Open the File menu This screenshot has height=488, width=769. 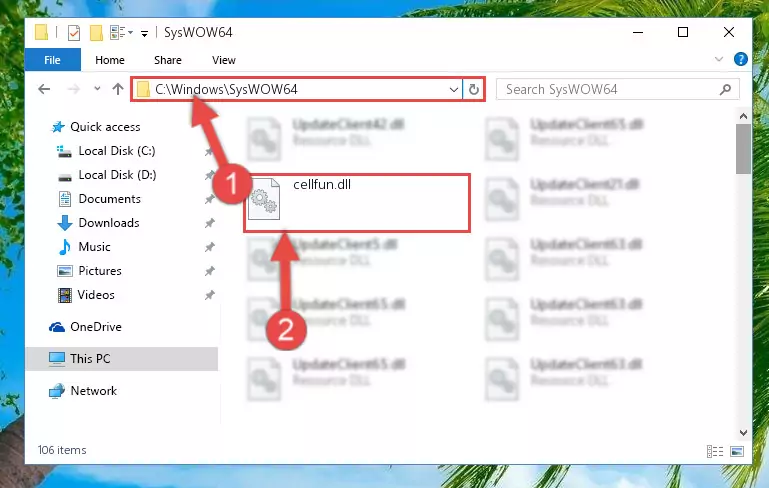pos(52,60)
